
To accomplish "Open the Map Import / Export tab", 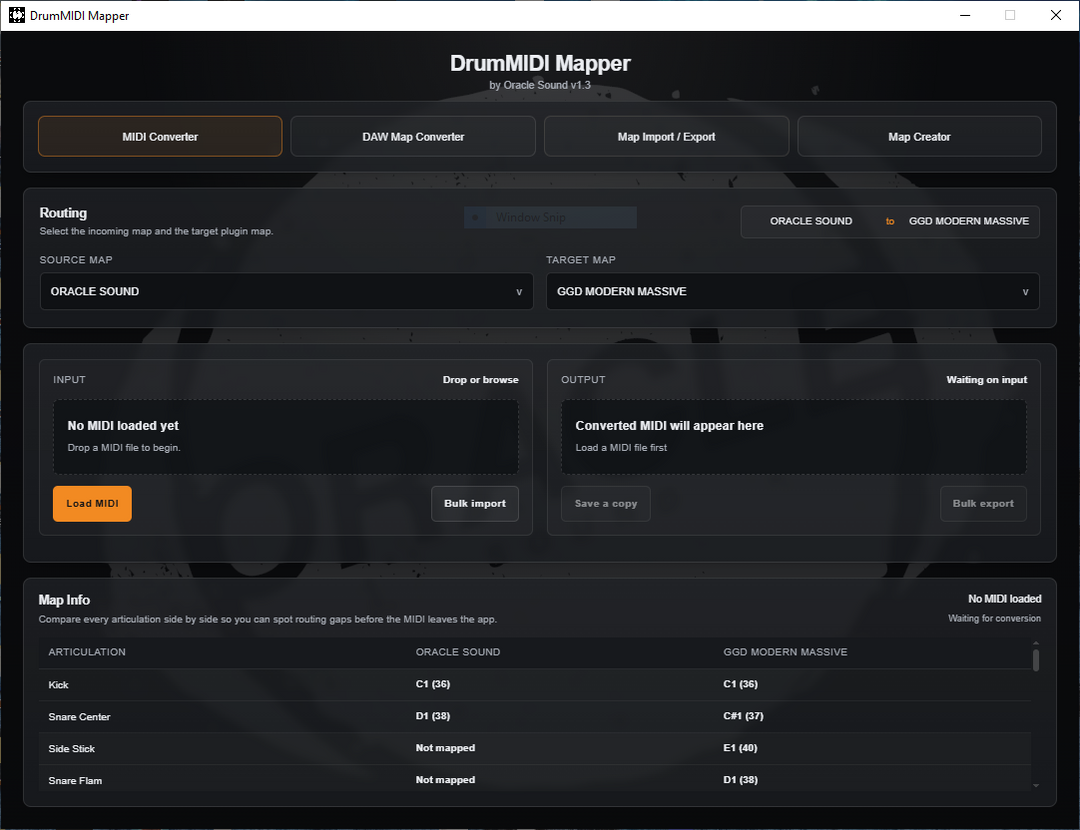I will pyautogui.click(x=666, y=136).
